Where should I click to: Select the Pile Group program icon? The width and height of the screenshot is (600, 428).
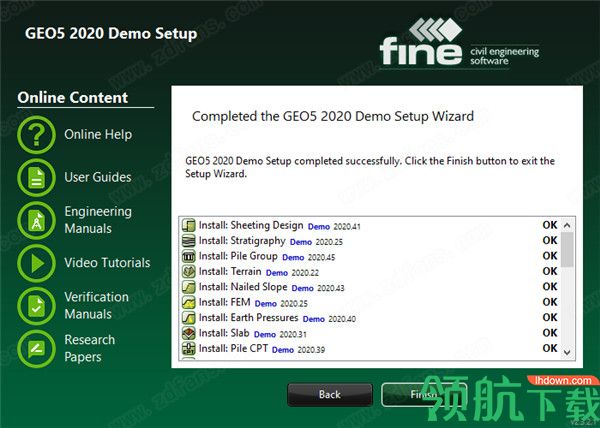click(x=189, y=256)
